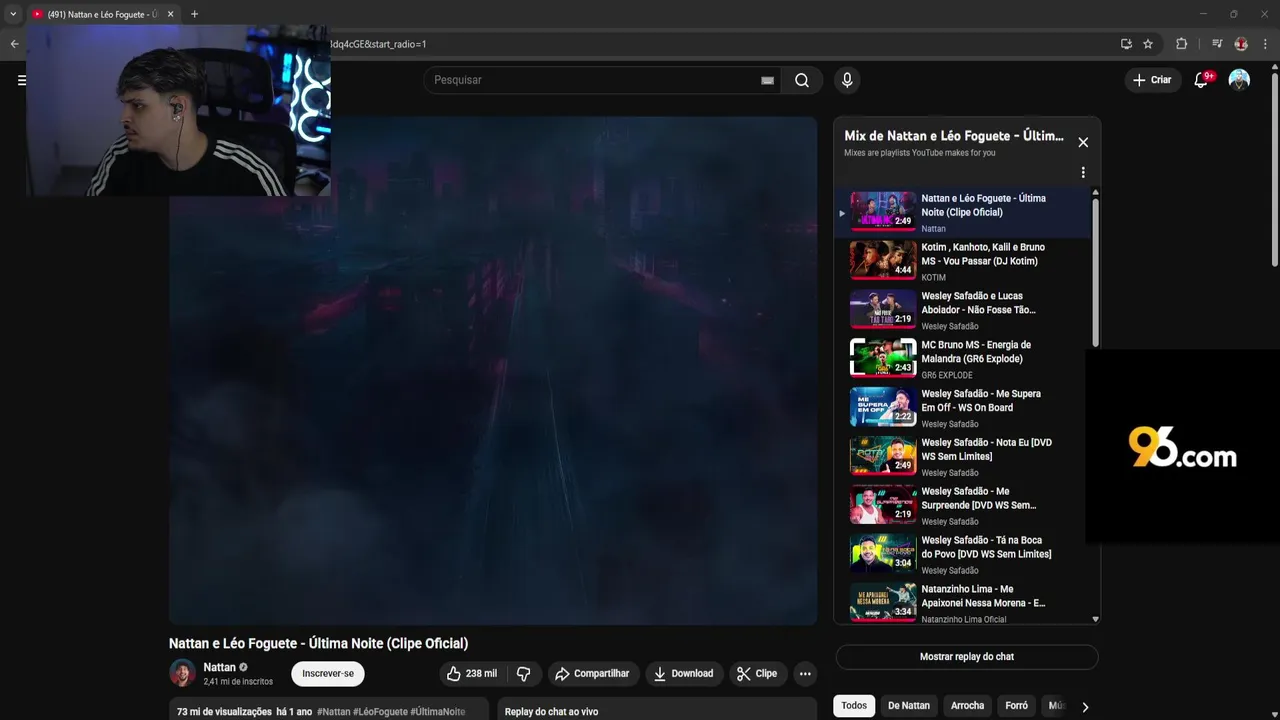1280x720 pixels.
Task: Open Chrome media control icon
Action: [x=1217, y=44]
